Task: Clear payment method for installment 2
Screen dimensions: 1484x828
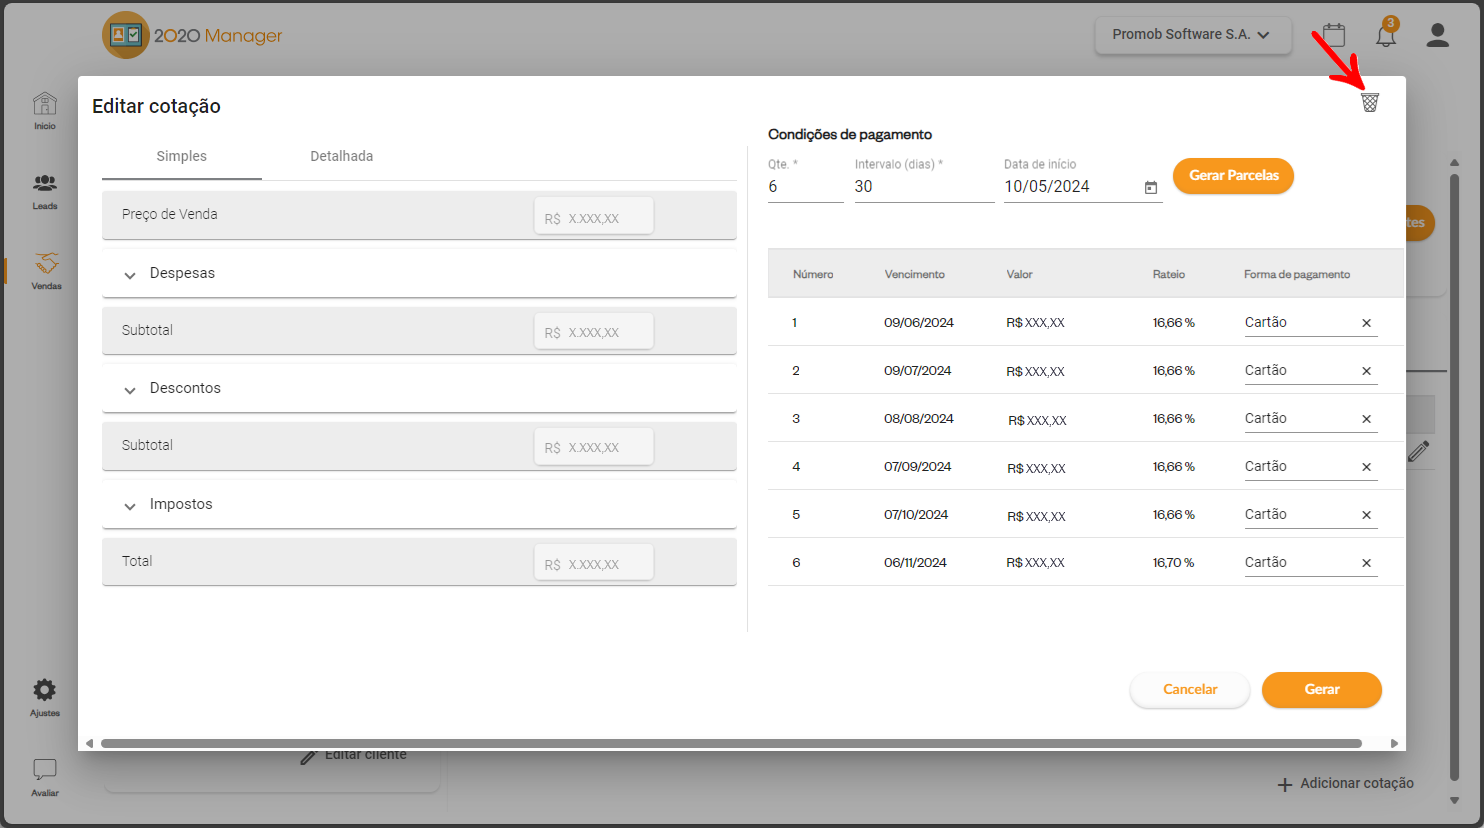Action: [x=1366, y=371]
